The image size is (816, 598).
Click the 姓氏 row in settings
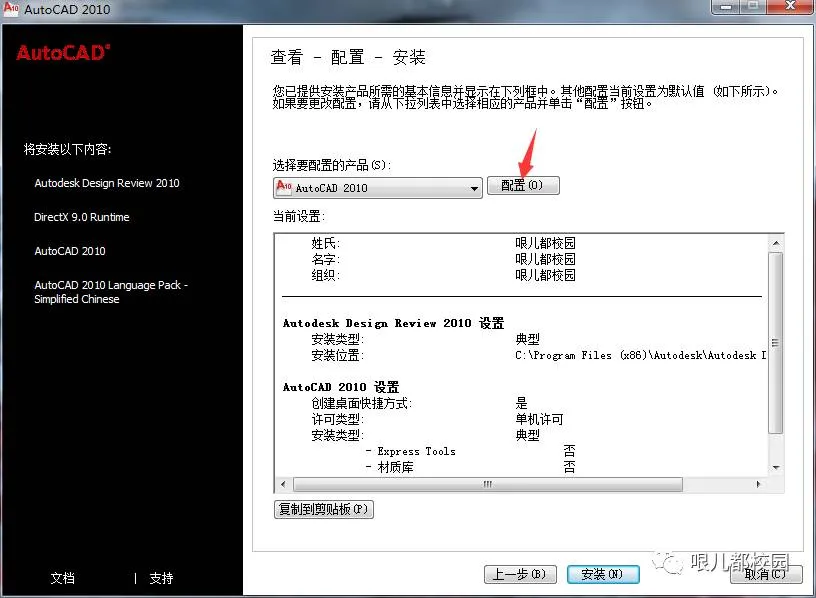point(443,243)
